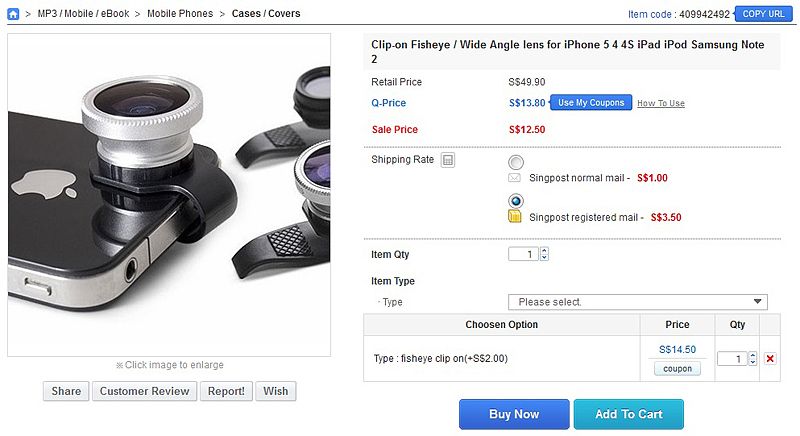Open the How To Use link

pyautogui.click(x=661, y=103)
